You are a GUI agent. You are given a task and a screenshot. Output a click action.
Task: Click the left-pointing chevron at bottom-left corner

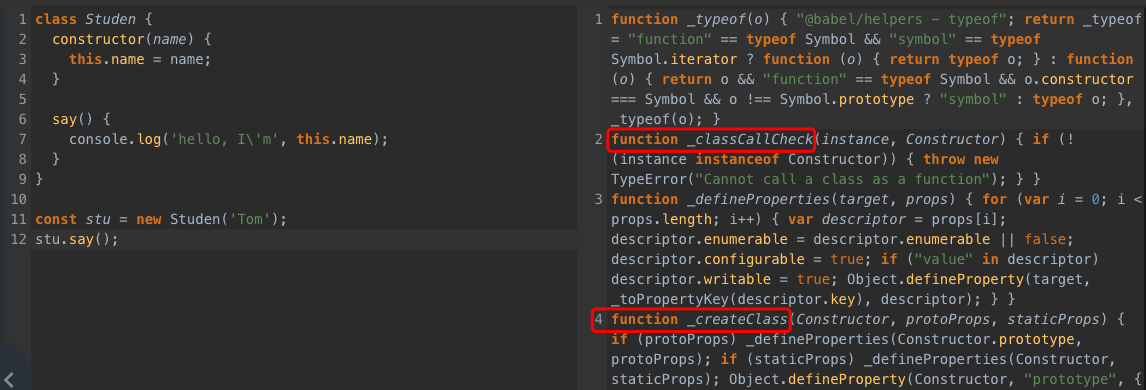click(9, 379)
